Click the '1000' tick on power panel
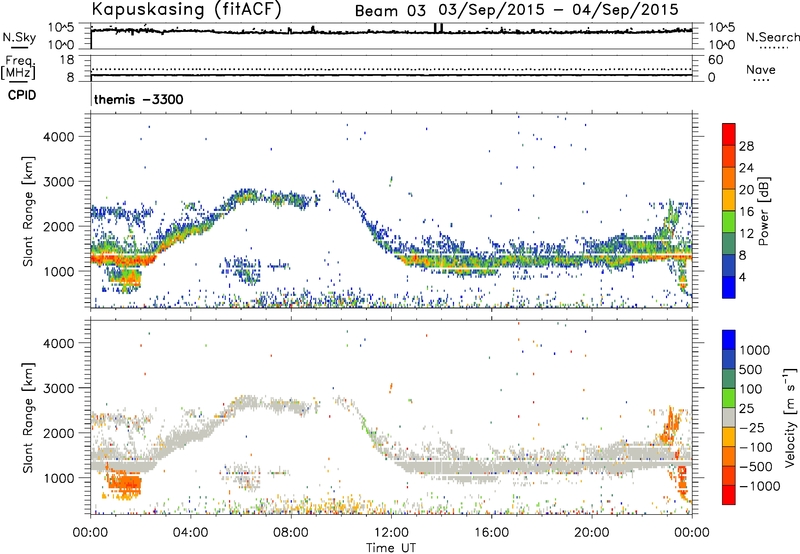This screenshot has width=800, height=554. click(x=59, y=271)
